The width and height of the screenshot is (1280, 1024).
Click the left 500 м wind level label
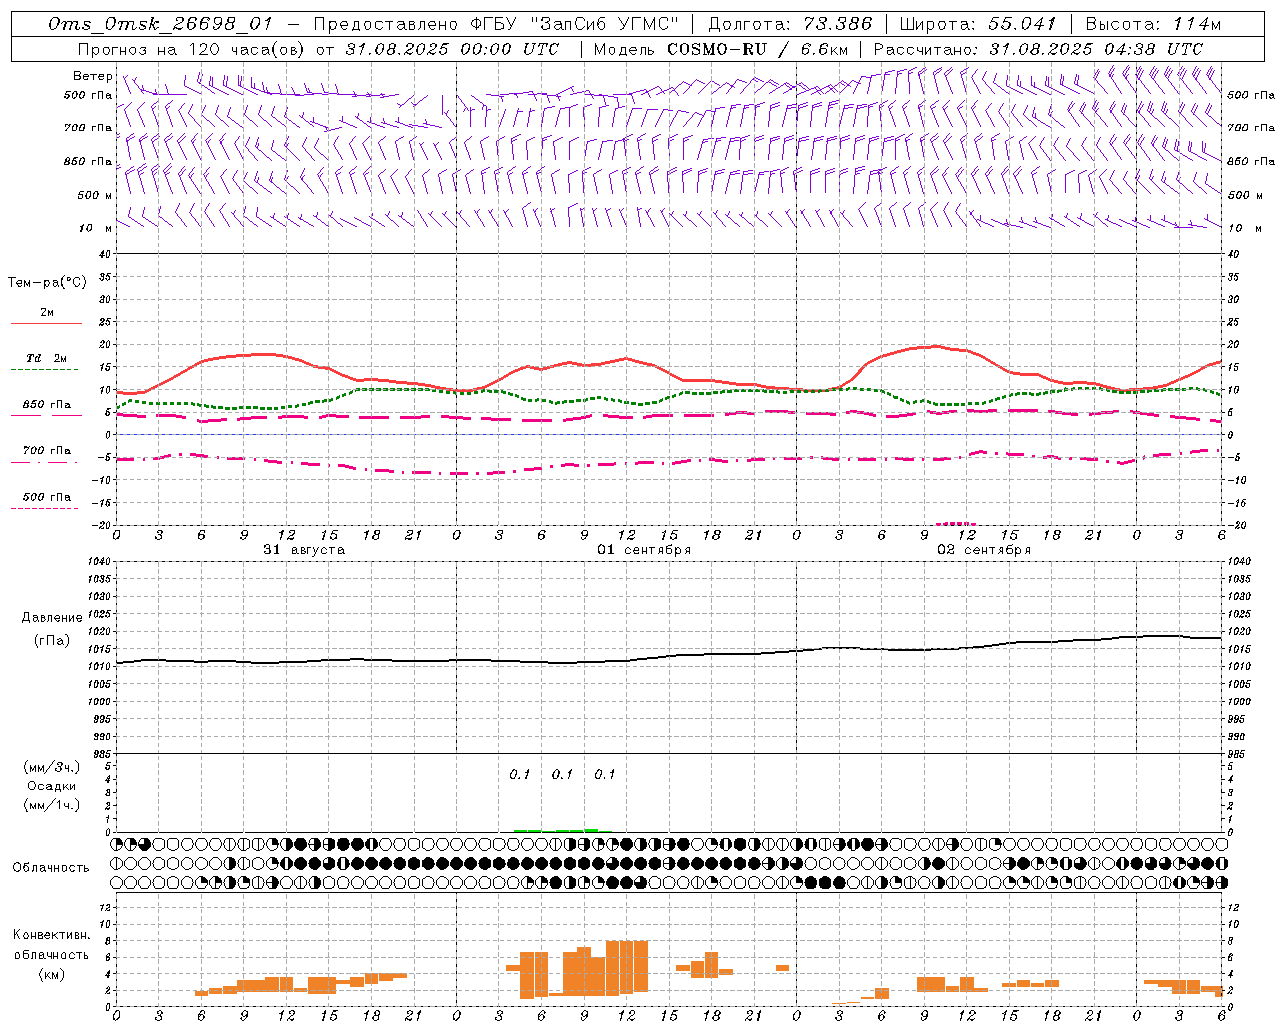(x=95, y=195)
